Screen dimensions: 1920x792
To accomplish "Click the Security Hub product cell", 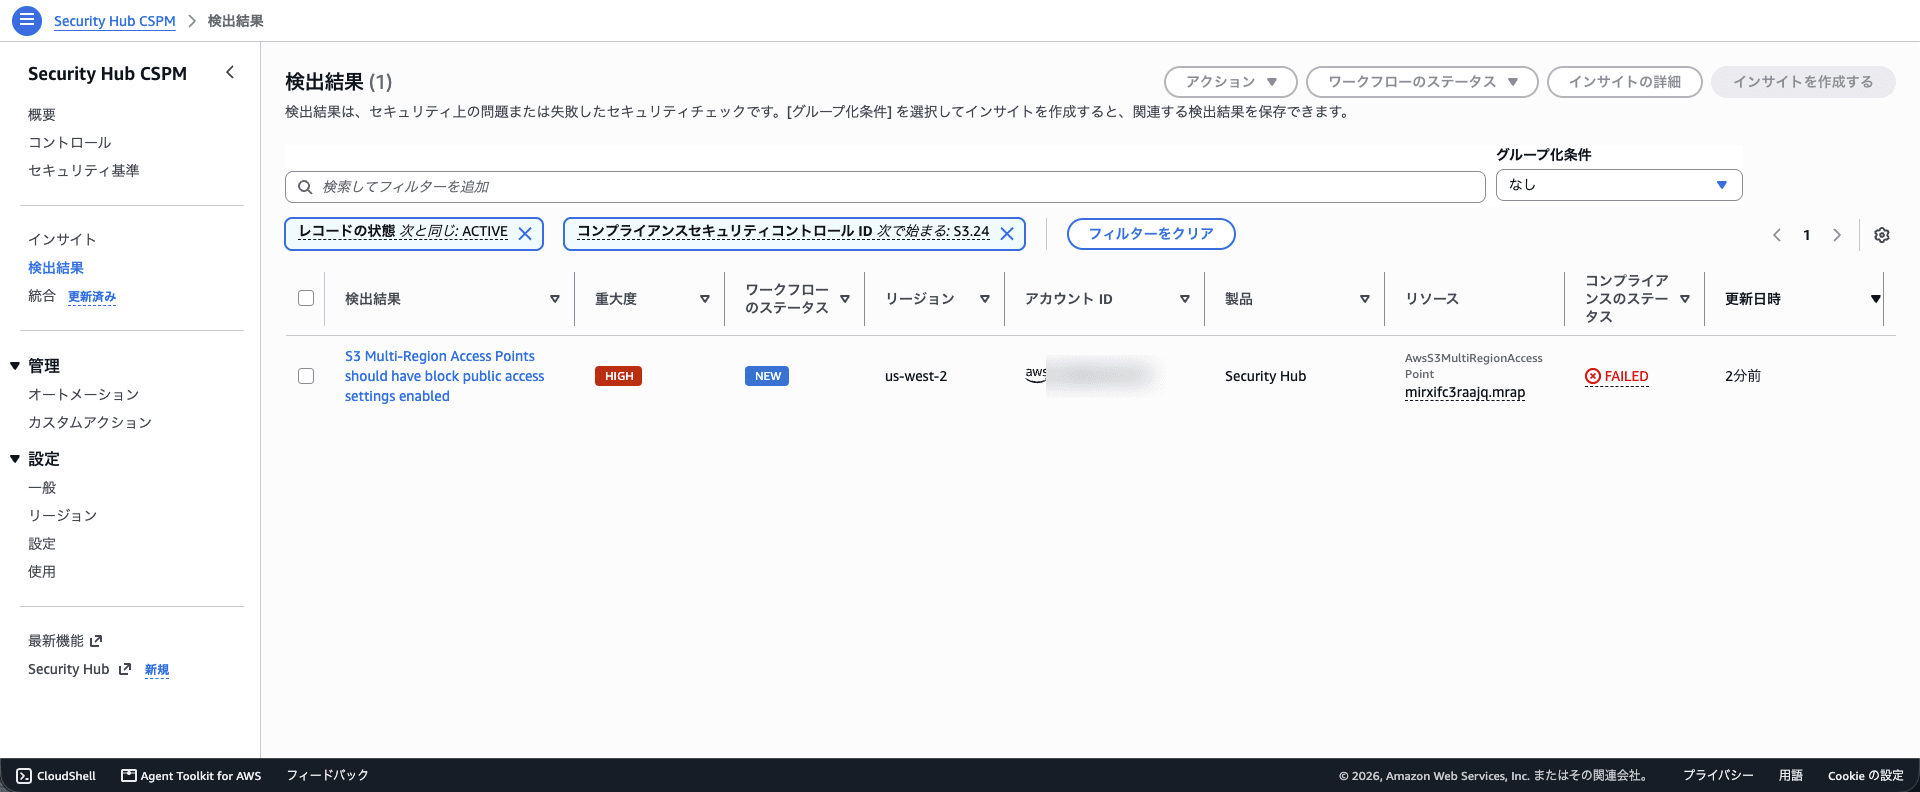I will 1266,376.
